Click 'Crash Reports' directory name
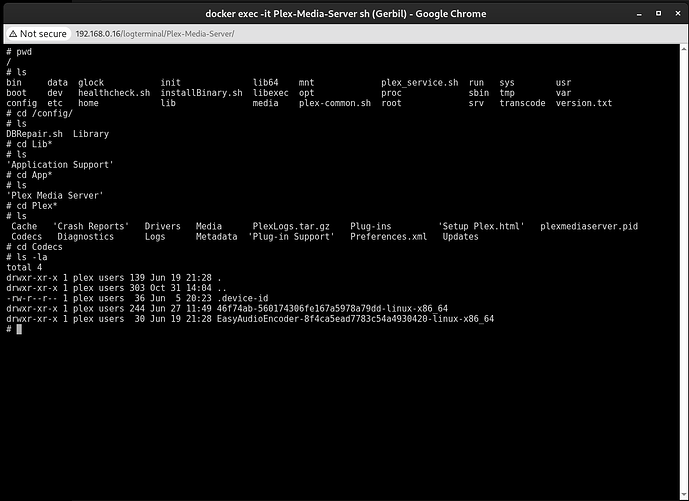This screenshot has height=501, width=689. point(91,226)
